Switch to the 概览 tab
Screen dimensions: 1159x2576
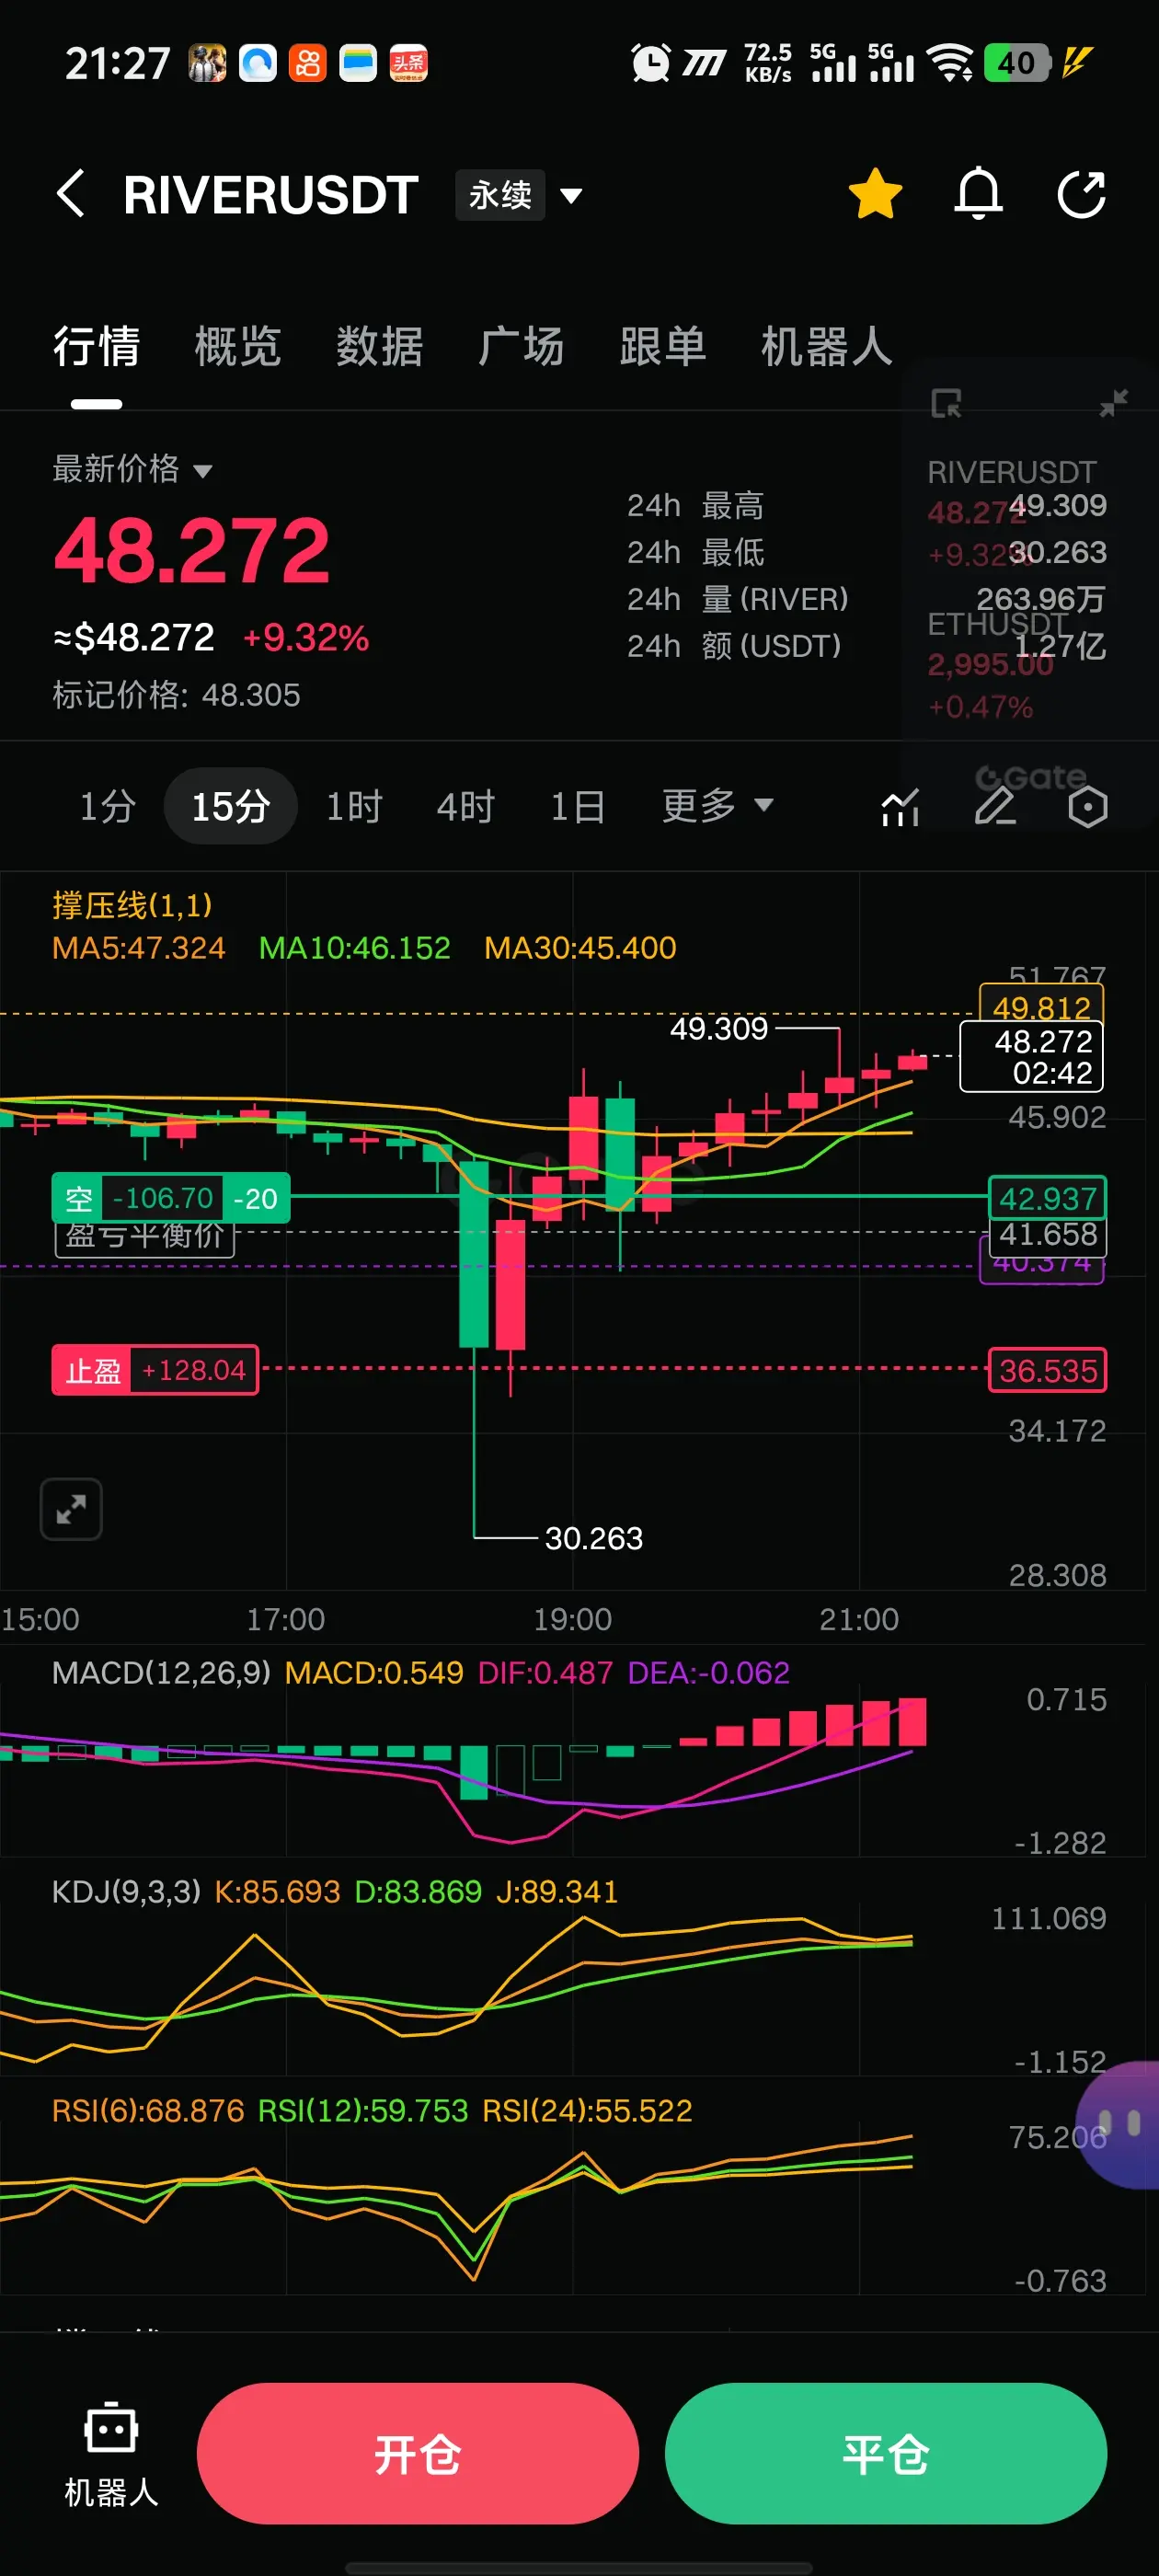[238, 347]
